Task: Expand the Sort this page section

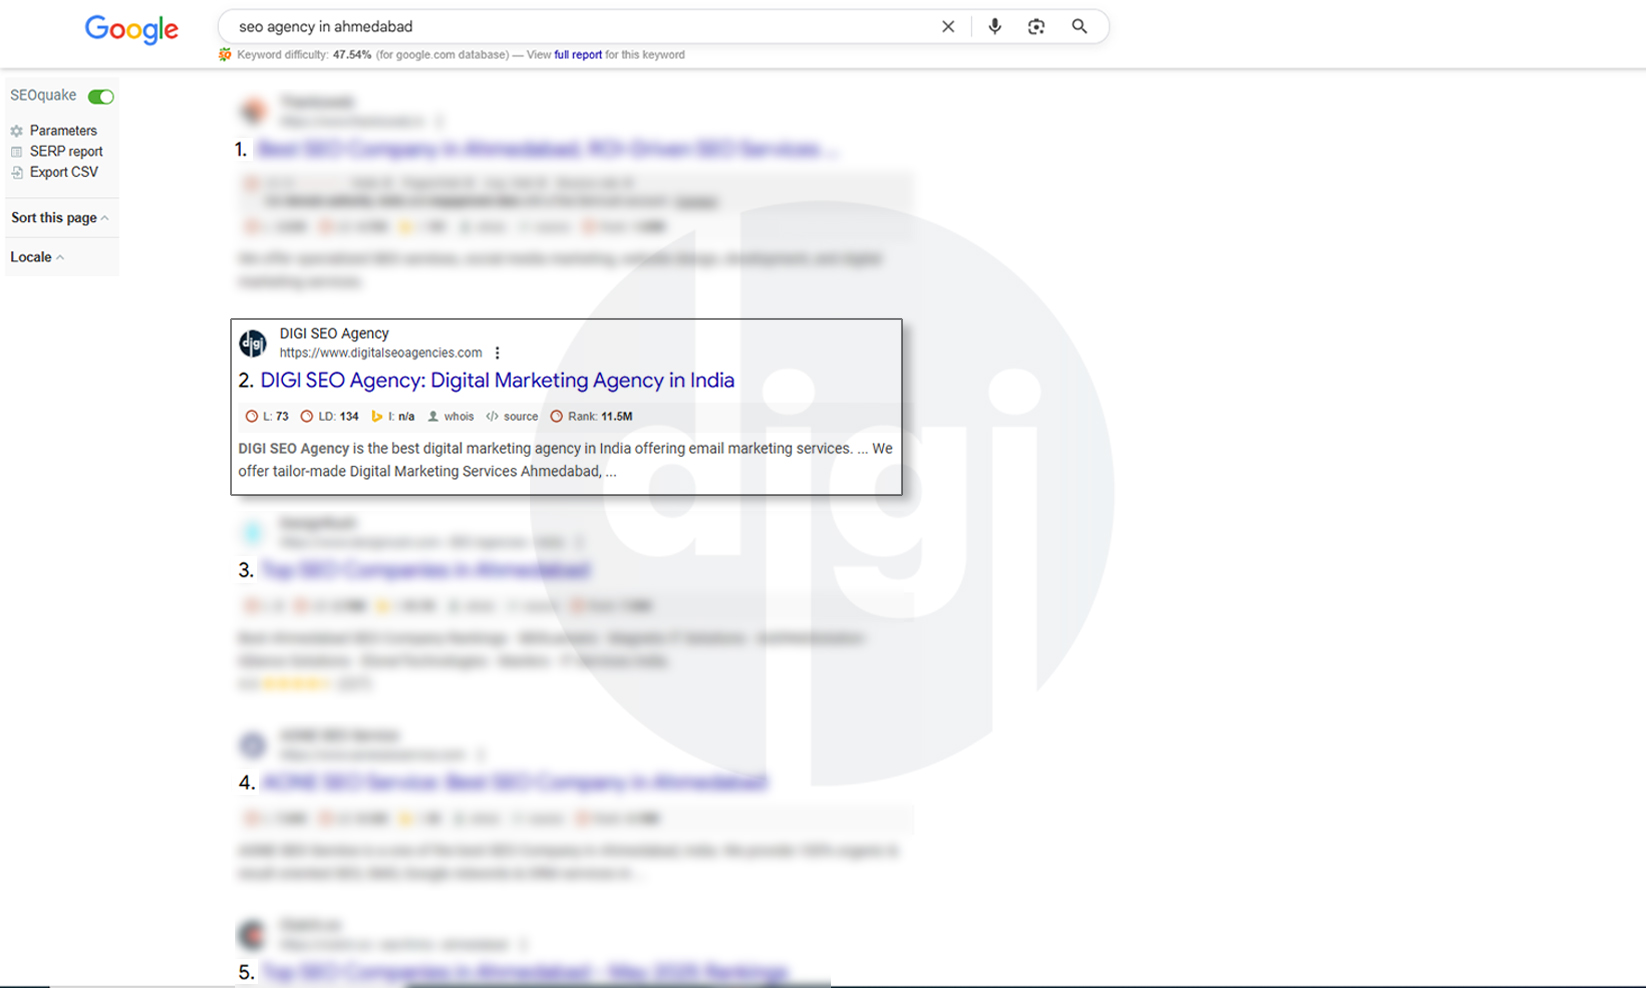Action: pyautogui.click(x=60, y=218)
